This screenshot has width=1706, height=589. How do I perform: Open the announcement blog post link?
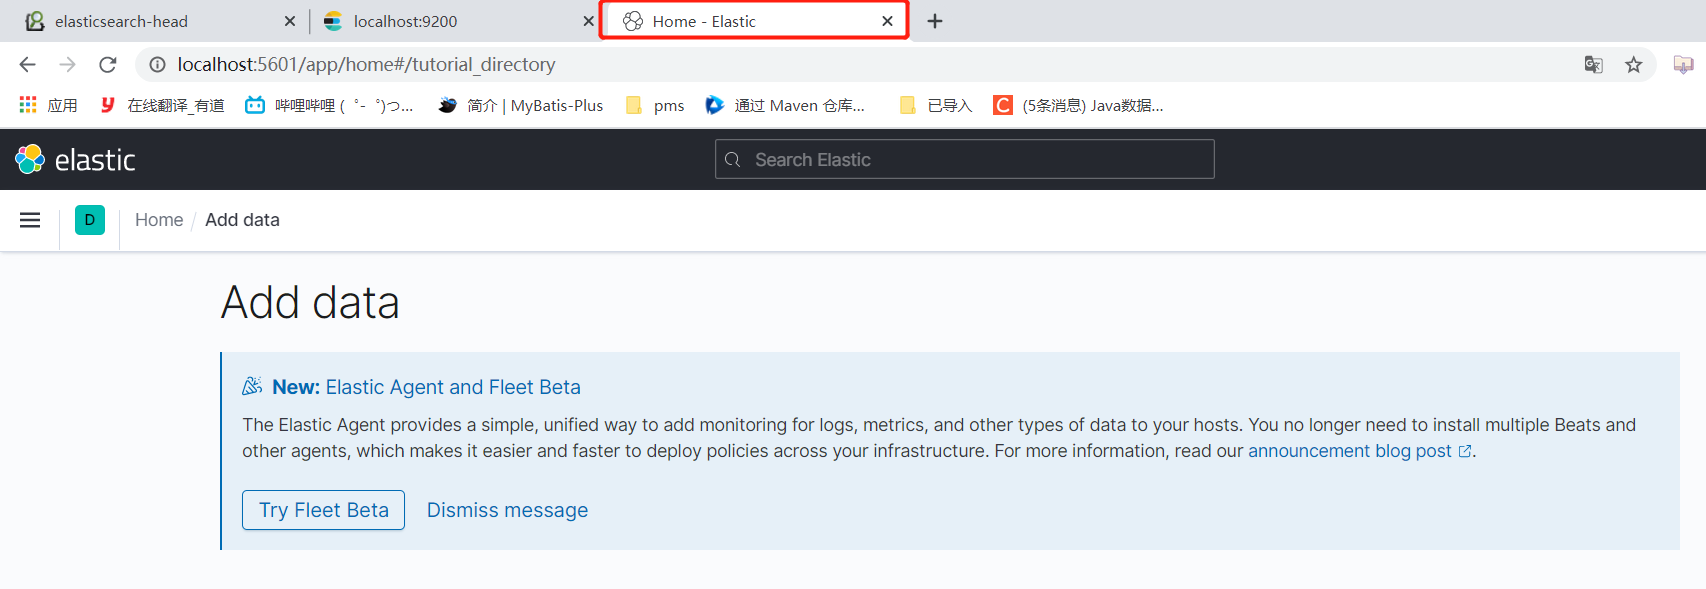(x=1360, y=451)
